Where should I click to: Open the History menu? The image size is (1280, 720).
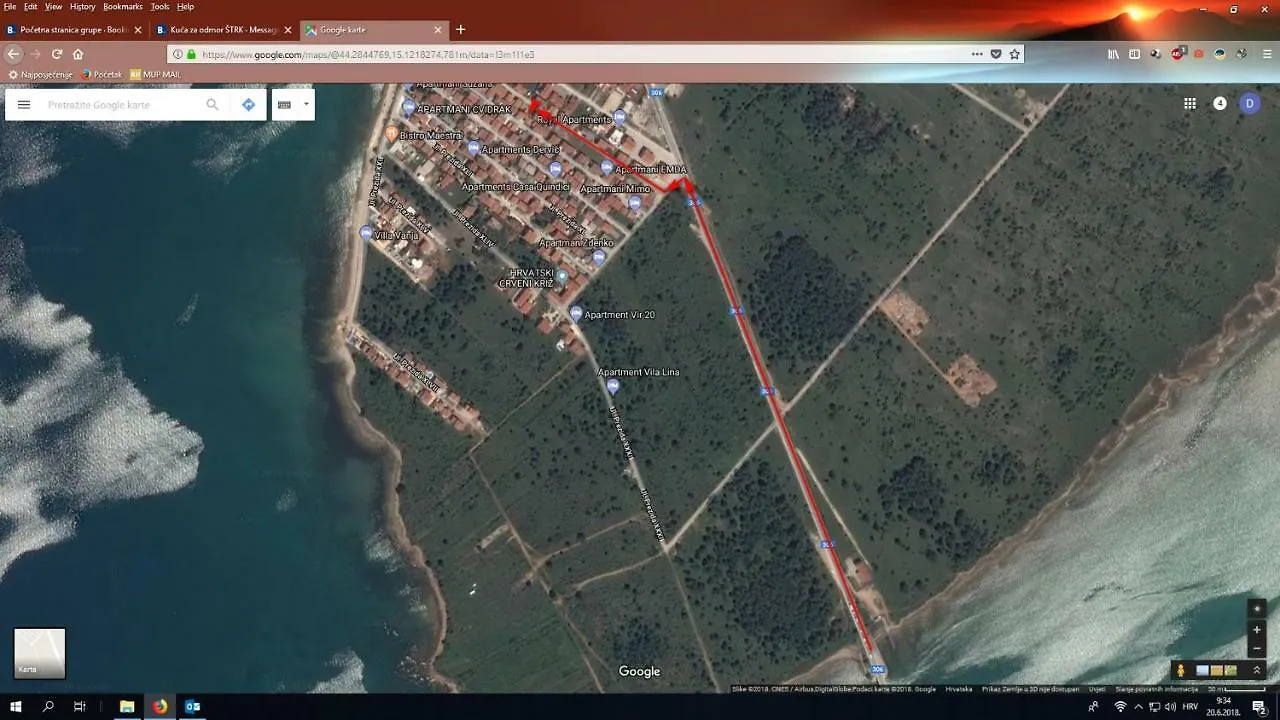pyautogui.click(x=82, y=7)
